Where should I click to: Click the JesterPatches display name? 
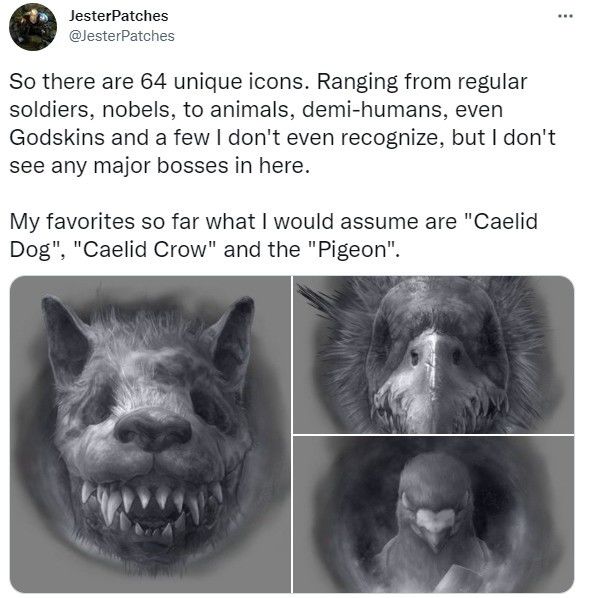coord(118,16)
